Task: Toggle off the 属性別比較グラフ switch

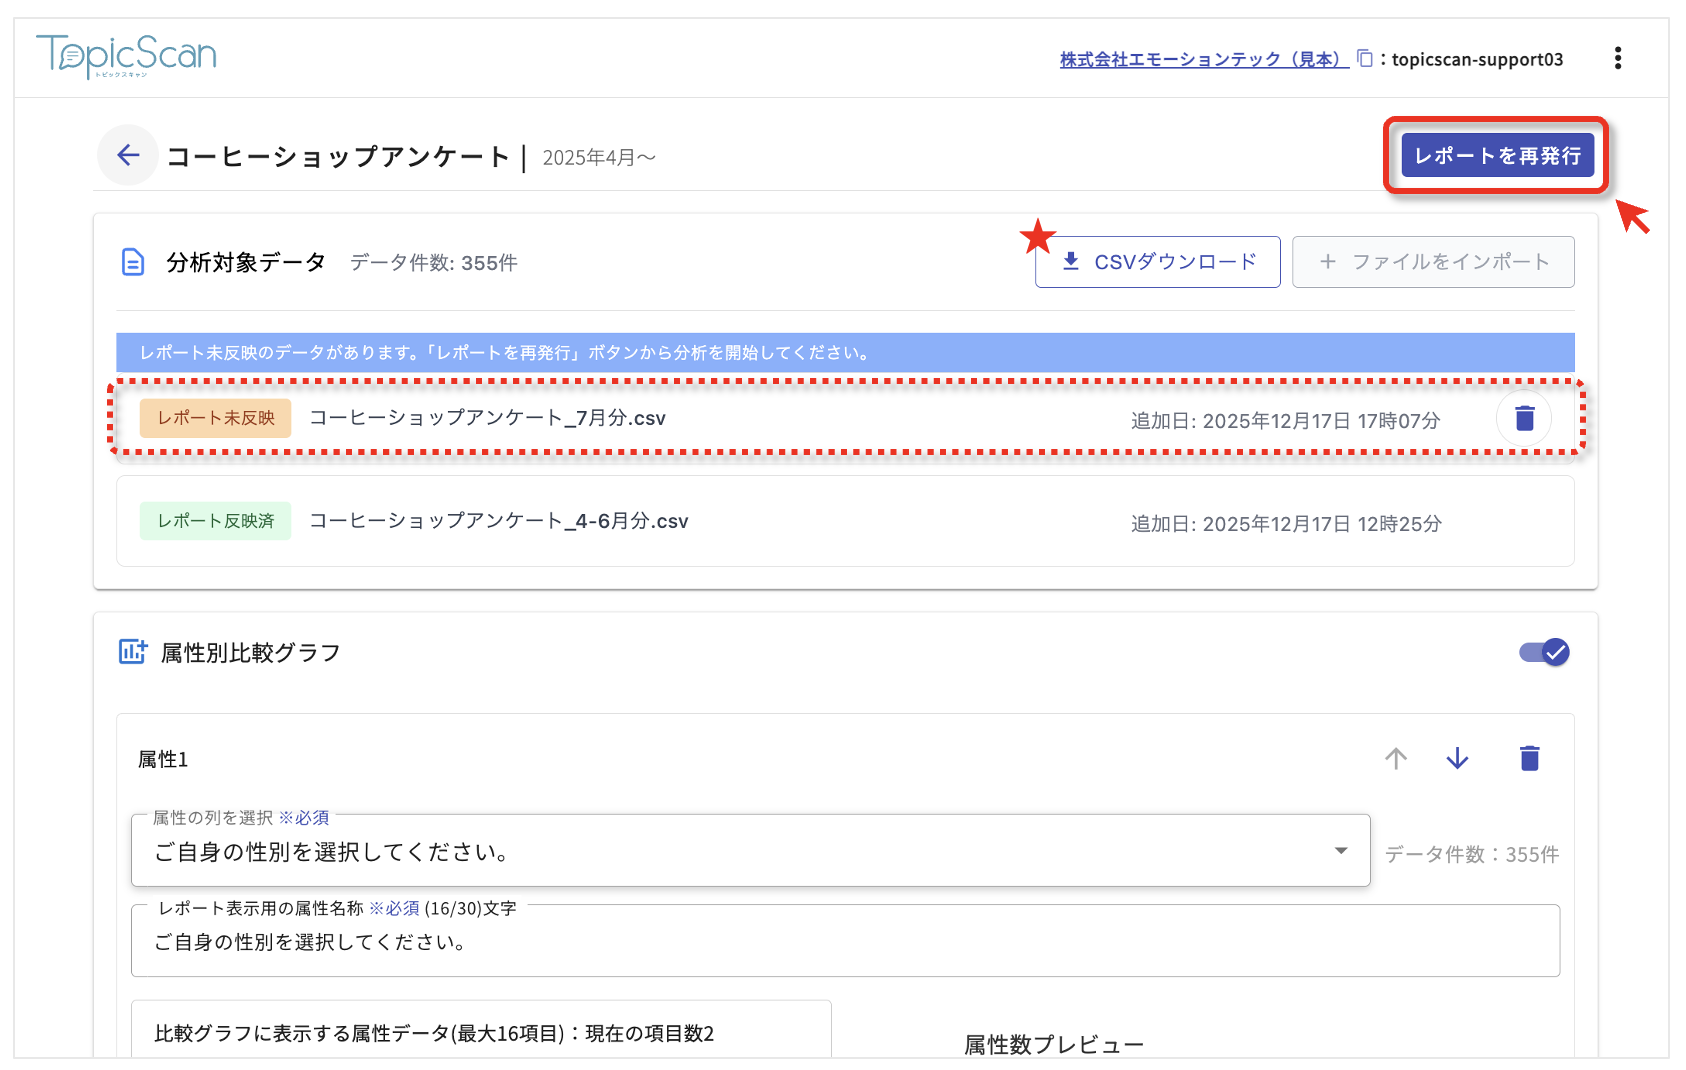Action: (x=1544, y=652)
